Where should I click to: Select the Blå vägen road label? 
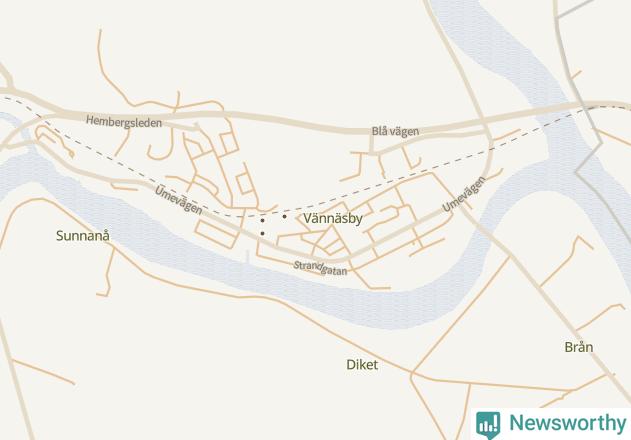coord(395,131)
